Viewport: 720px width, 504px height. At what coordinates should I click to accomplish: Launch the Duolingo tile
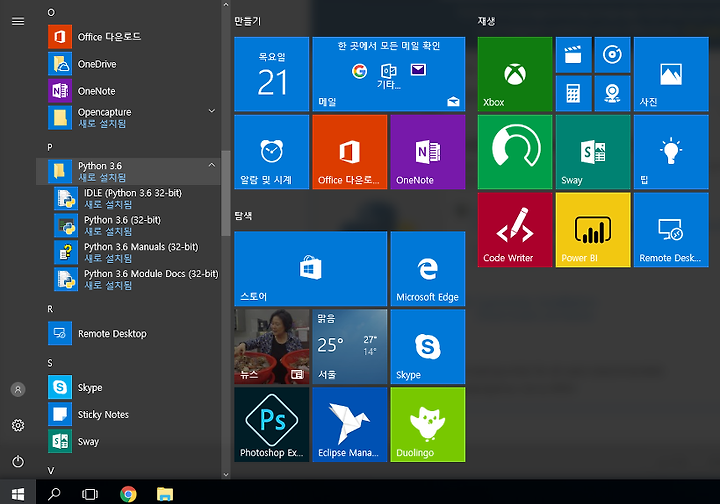[x=428, y=425]
